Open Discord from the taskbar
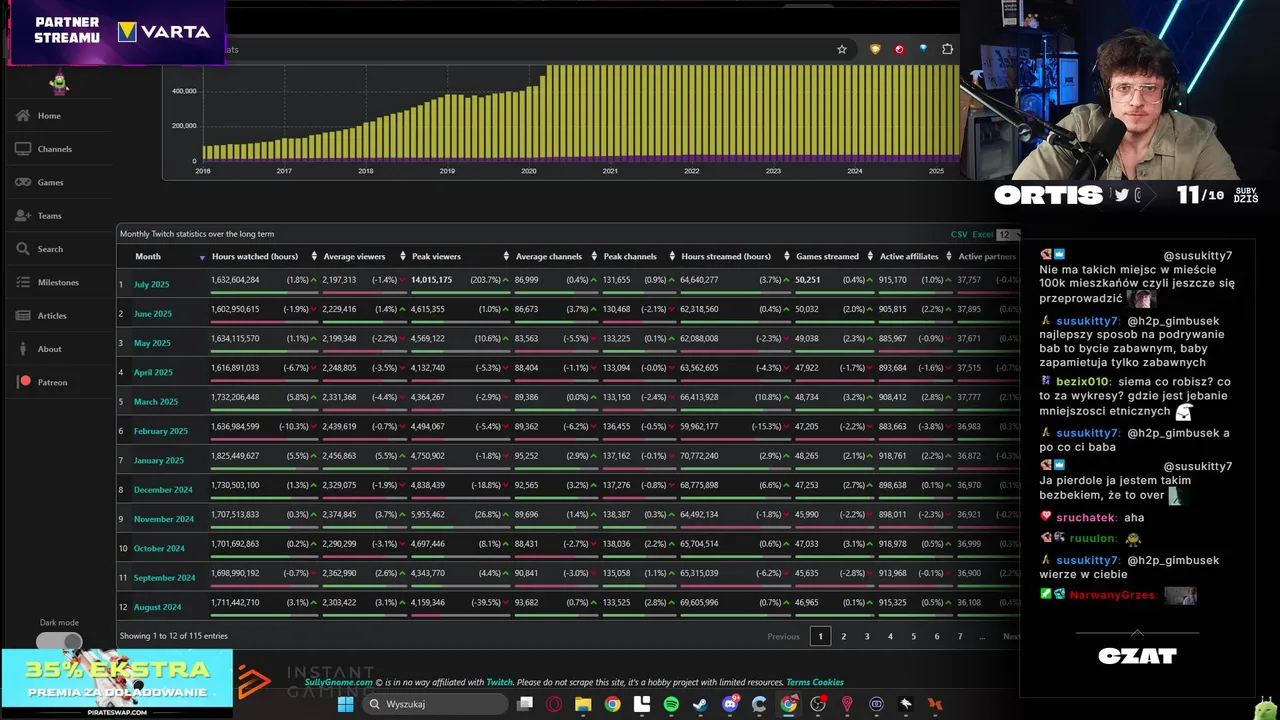Screen dimensions: 1280x720 730,704
